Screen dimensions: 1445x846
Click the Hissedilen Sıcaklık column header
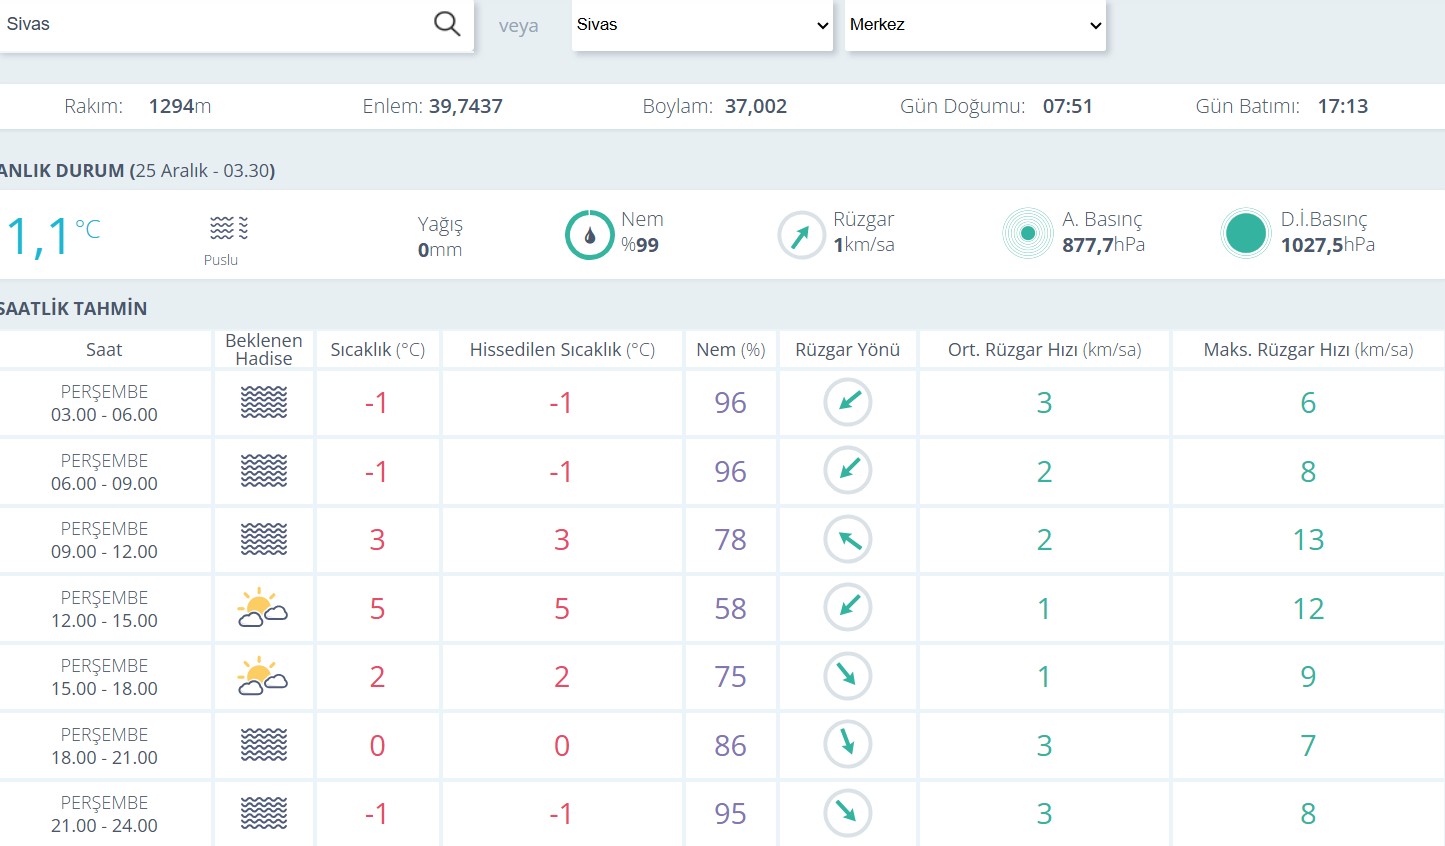click(x=562, y=350)
